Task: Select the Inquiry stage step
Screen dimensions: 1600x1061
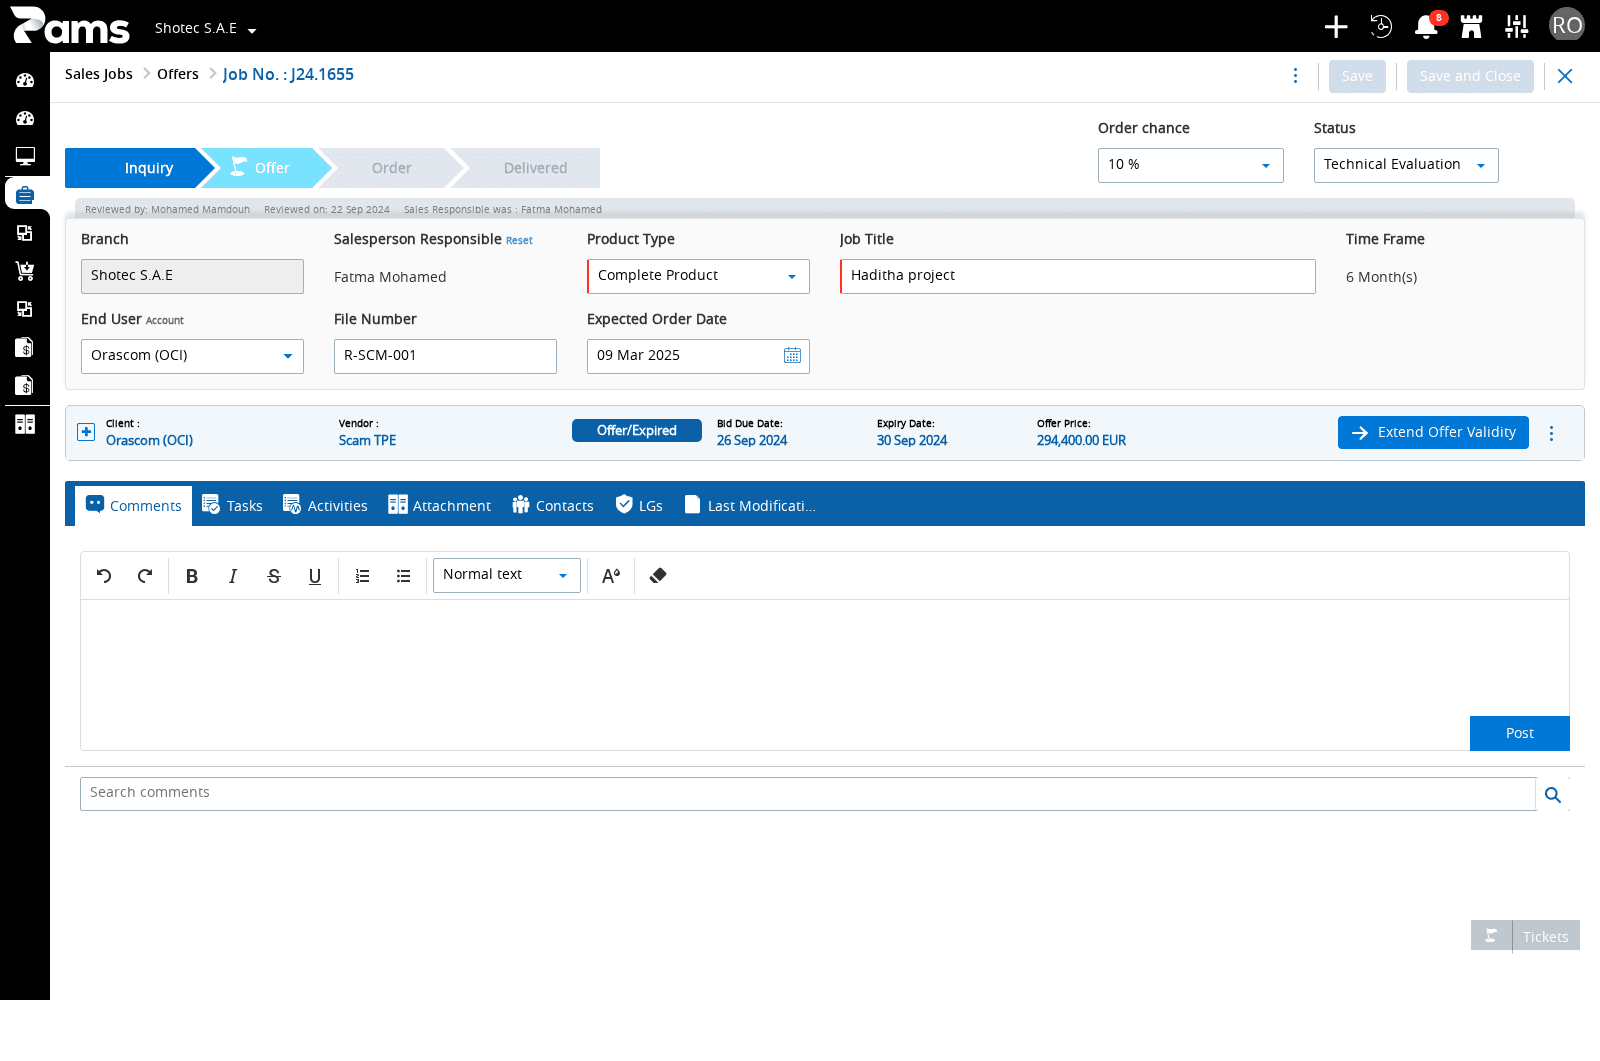Action: pyautogui.click(x=140, y=168)
